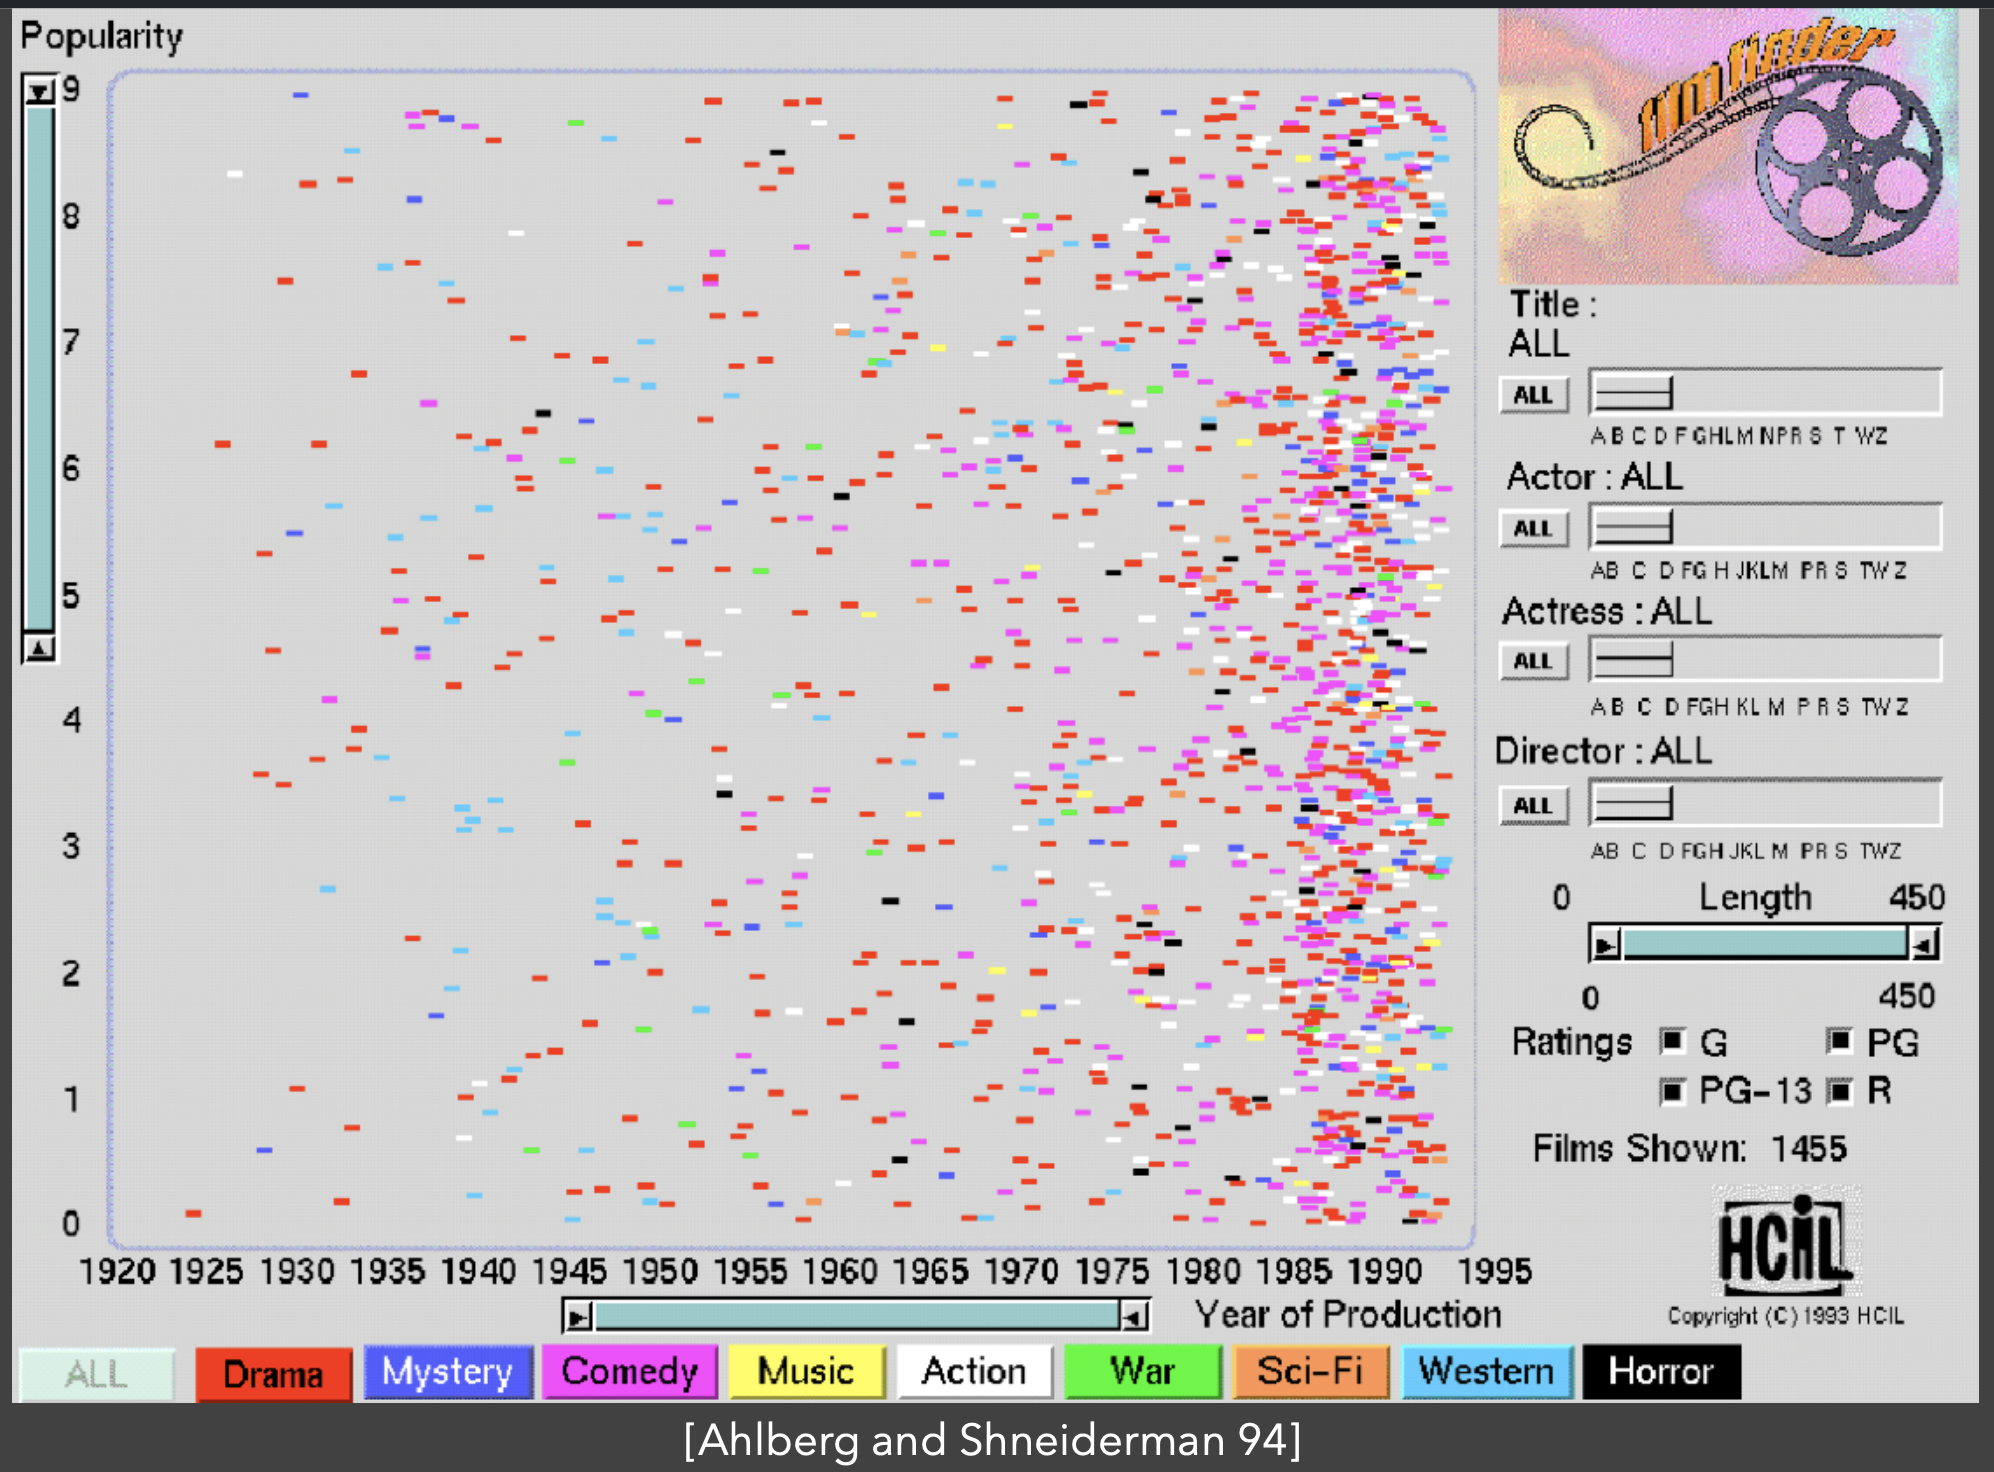Uncheck the R rating checkbox
This screenshot has width=1994, height=1472.
tap(1839, 1090)
